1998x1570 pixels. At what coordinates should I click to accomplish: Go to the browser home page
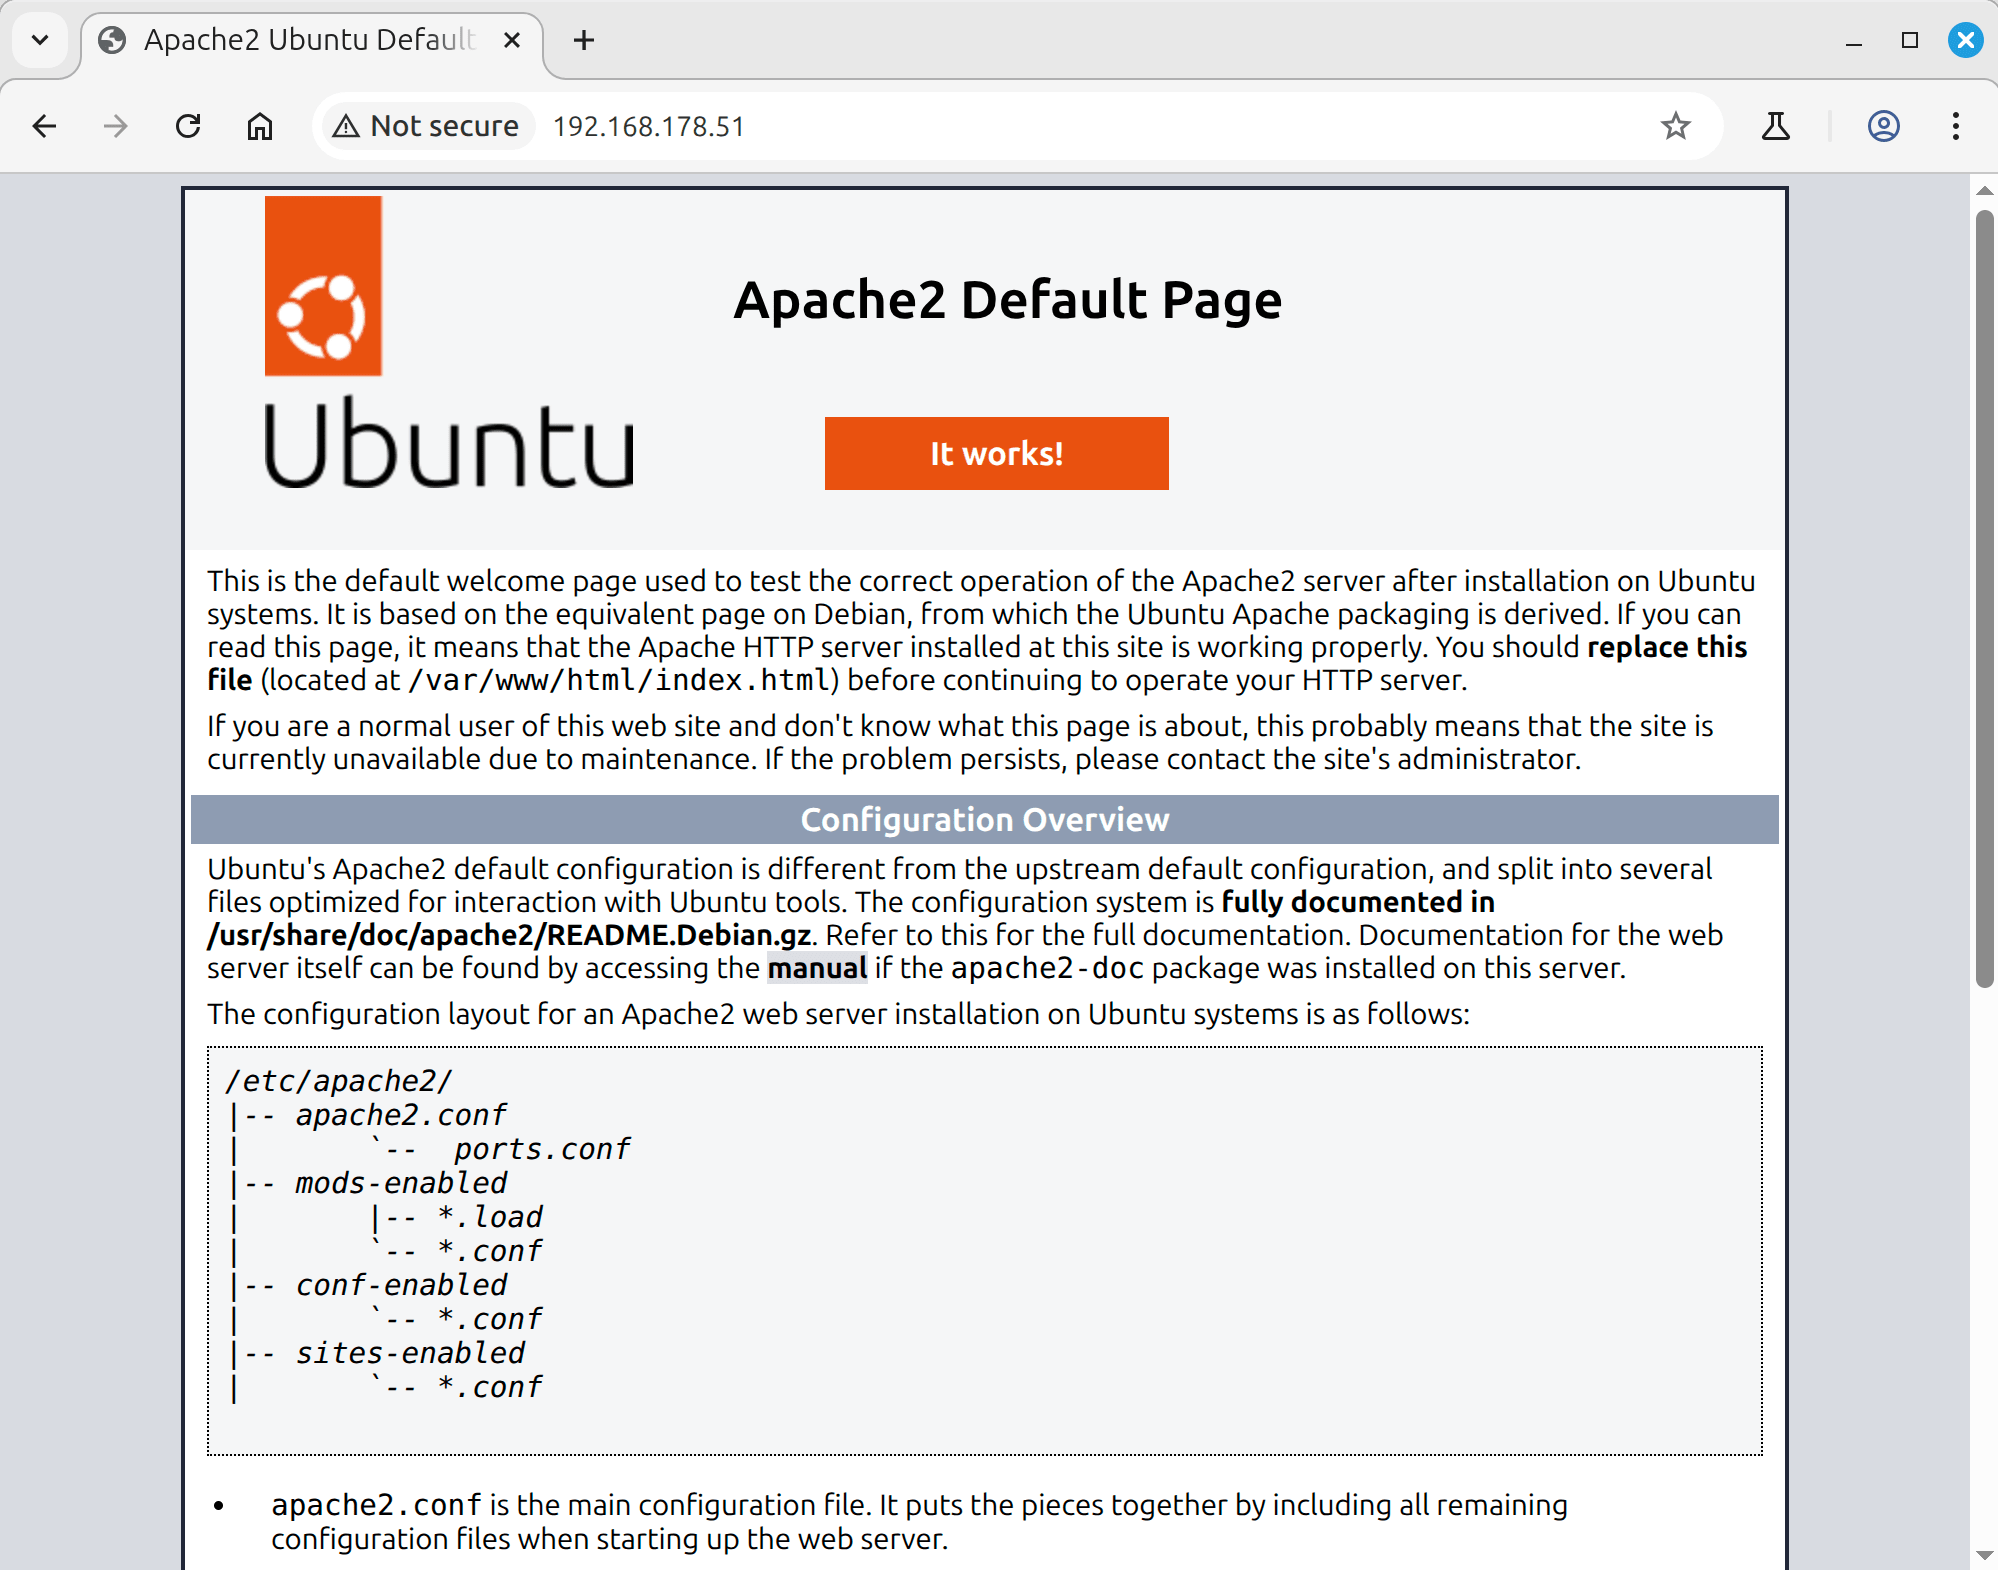[260, 126]
